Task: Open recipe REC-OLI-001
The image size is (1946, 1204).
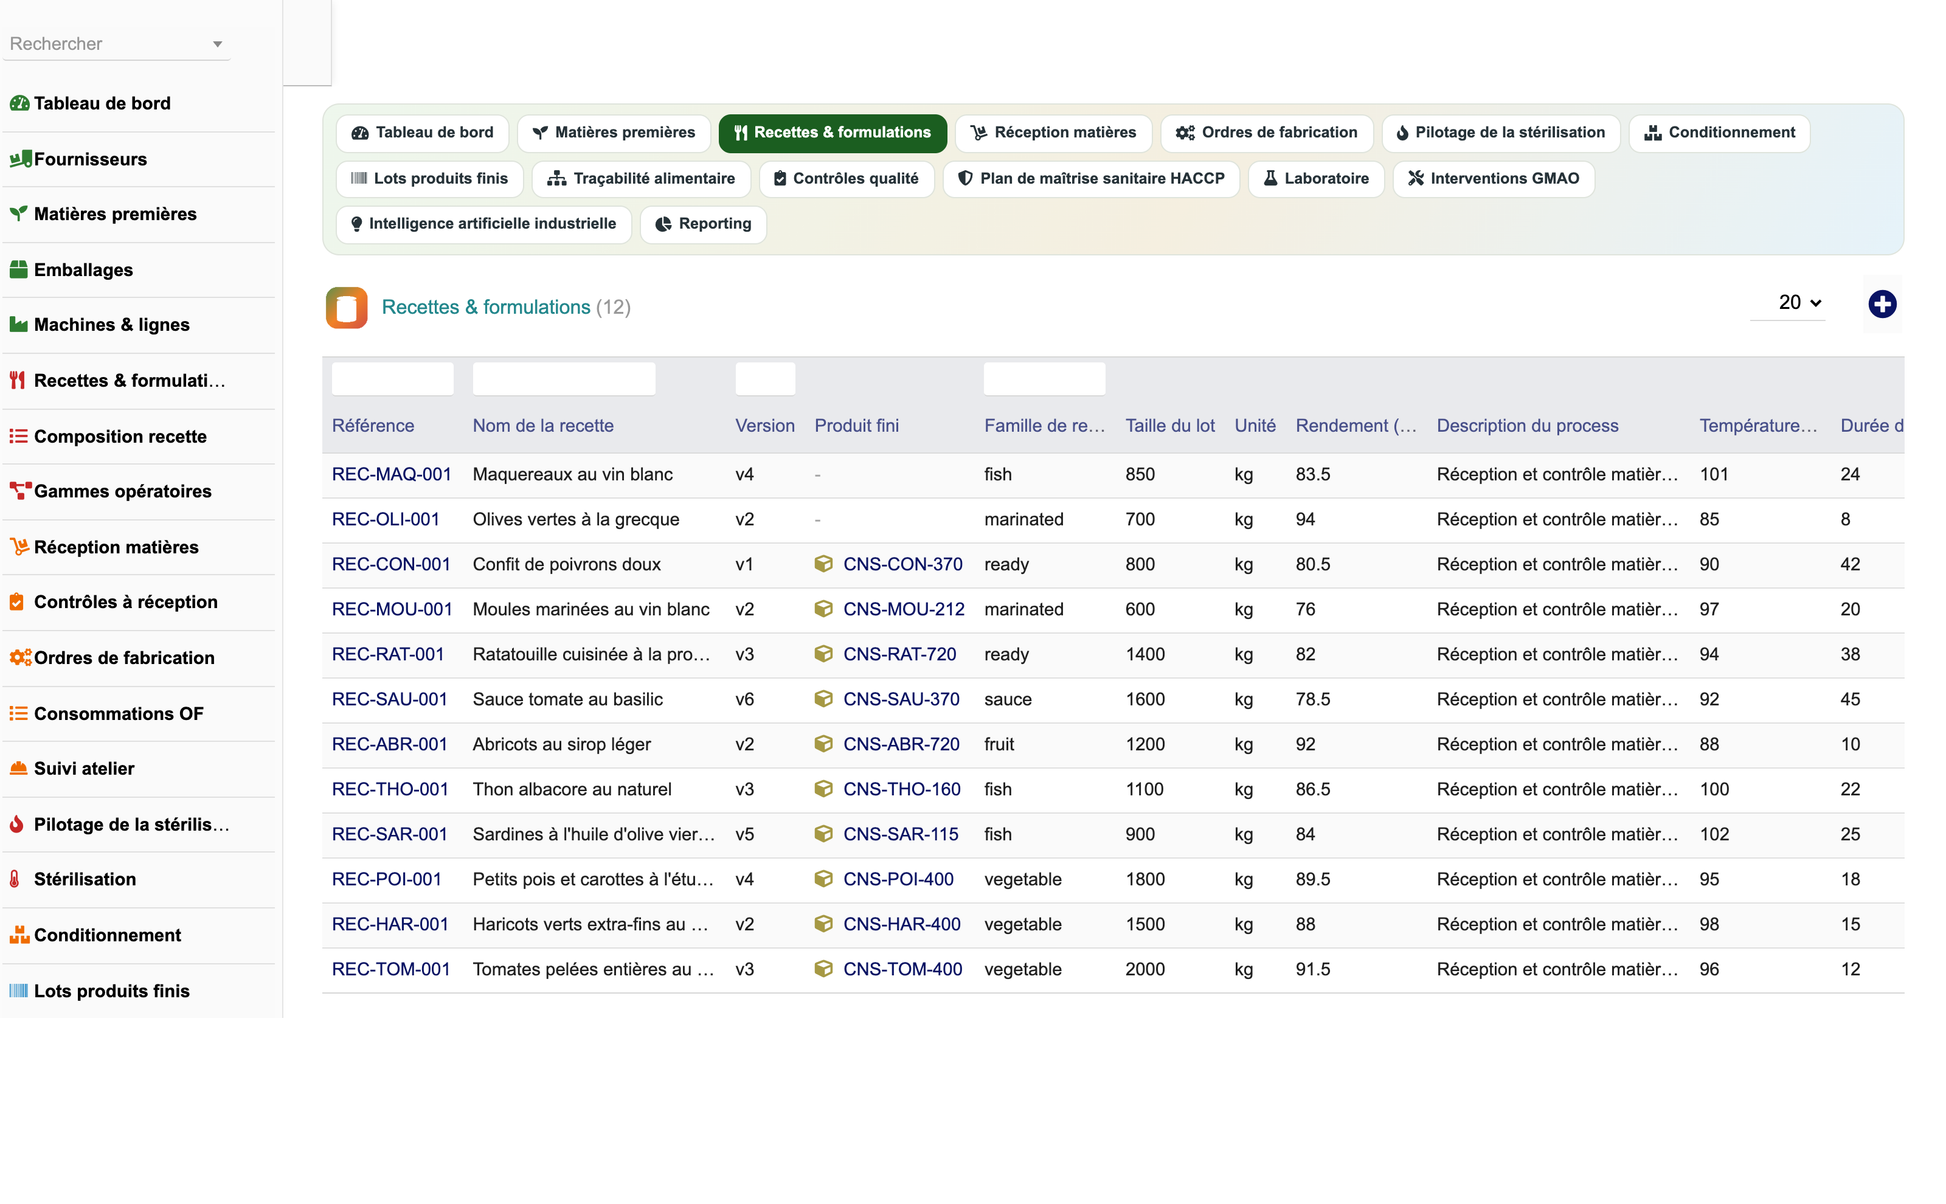Action: coord(386,519)
